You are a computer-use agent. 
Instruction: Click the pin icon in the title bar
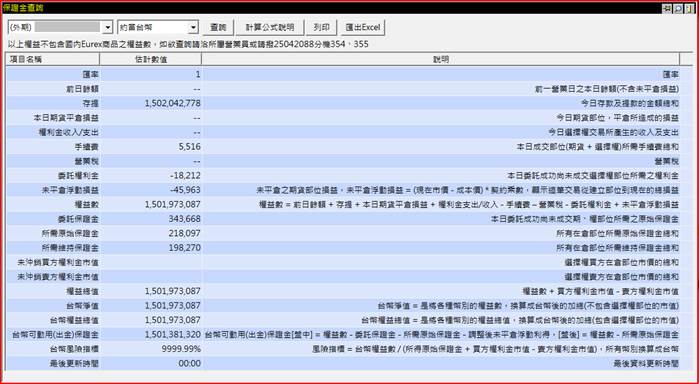667,8
